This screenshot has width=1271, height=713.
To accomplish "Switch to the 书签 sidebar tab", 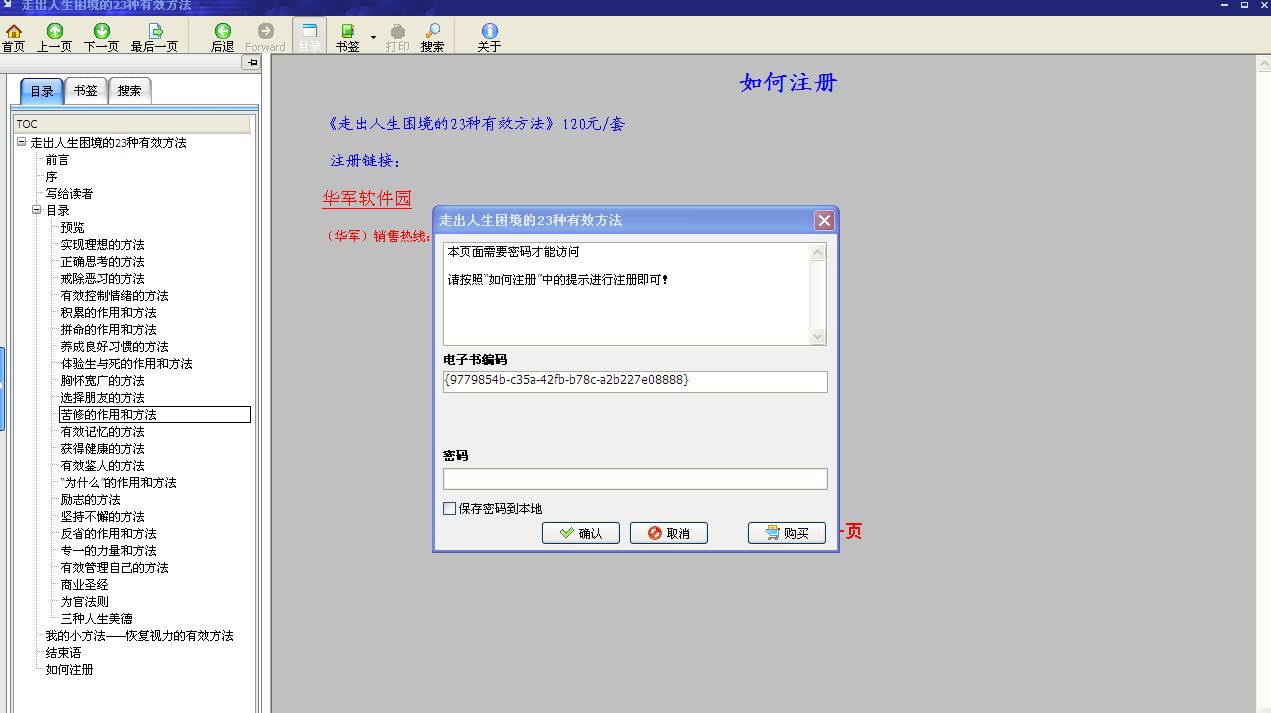I will [86, 91].
